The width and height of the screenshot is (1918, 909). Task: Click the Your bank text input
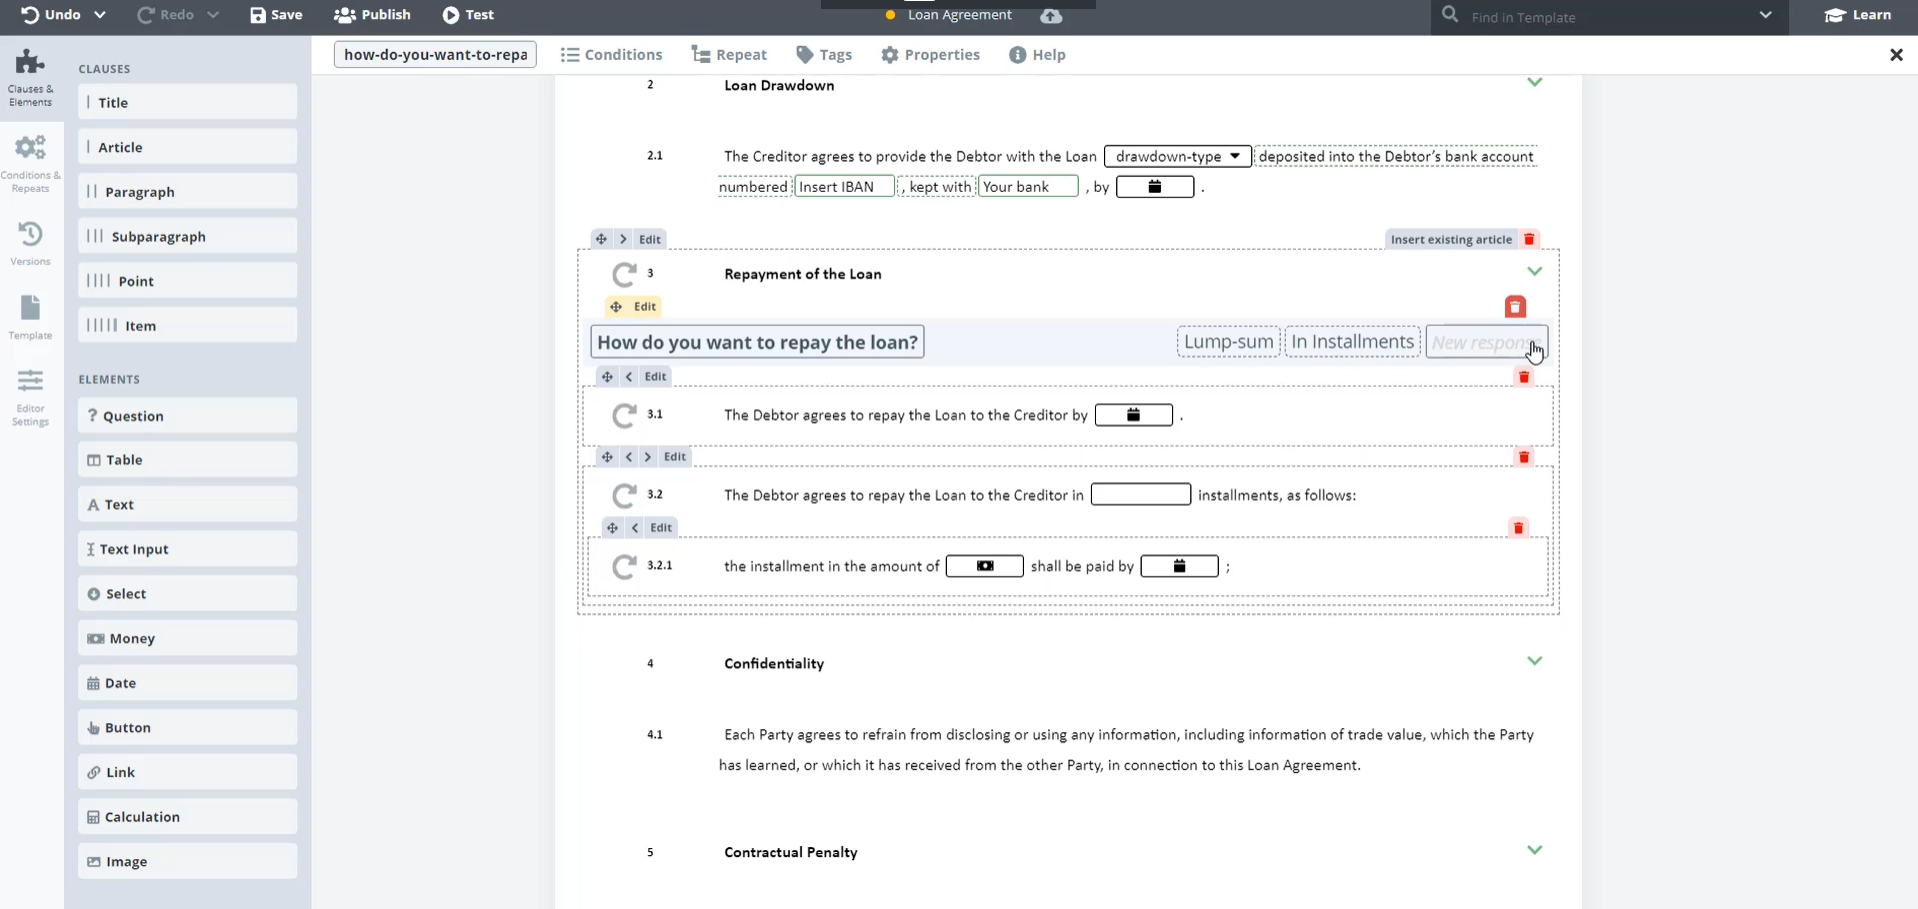(1028, 186)
